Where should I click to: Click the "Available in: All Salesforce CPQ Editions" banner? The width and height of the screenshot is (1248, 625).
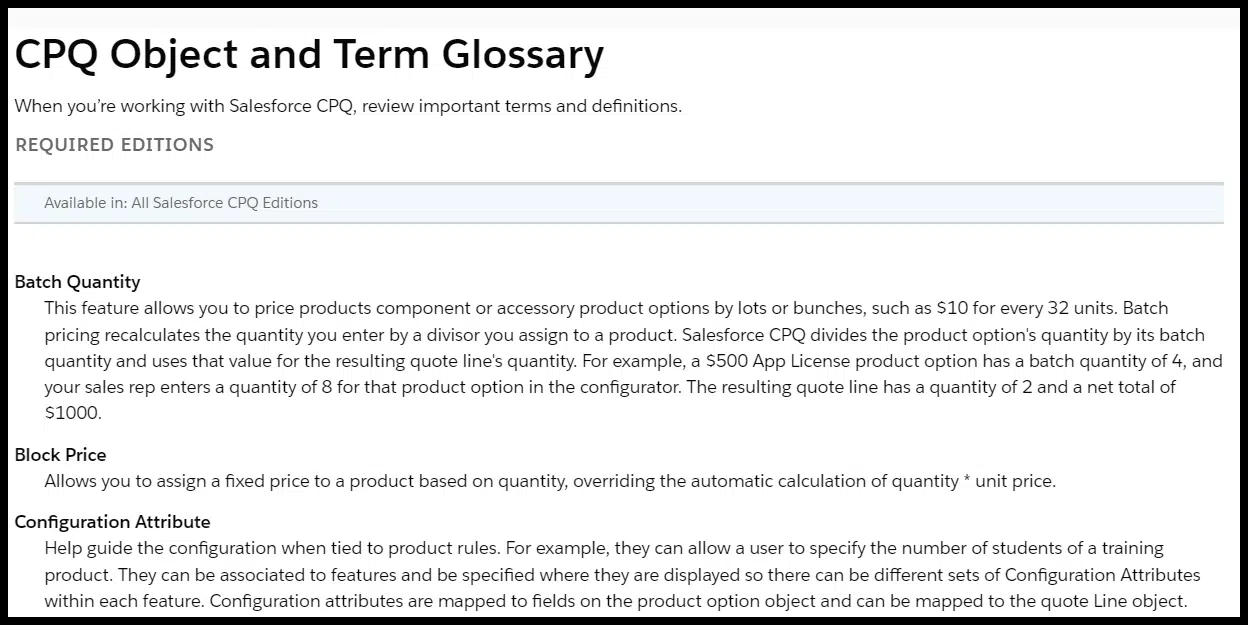point(181,203)
